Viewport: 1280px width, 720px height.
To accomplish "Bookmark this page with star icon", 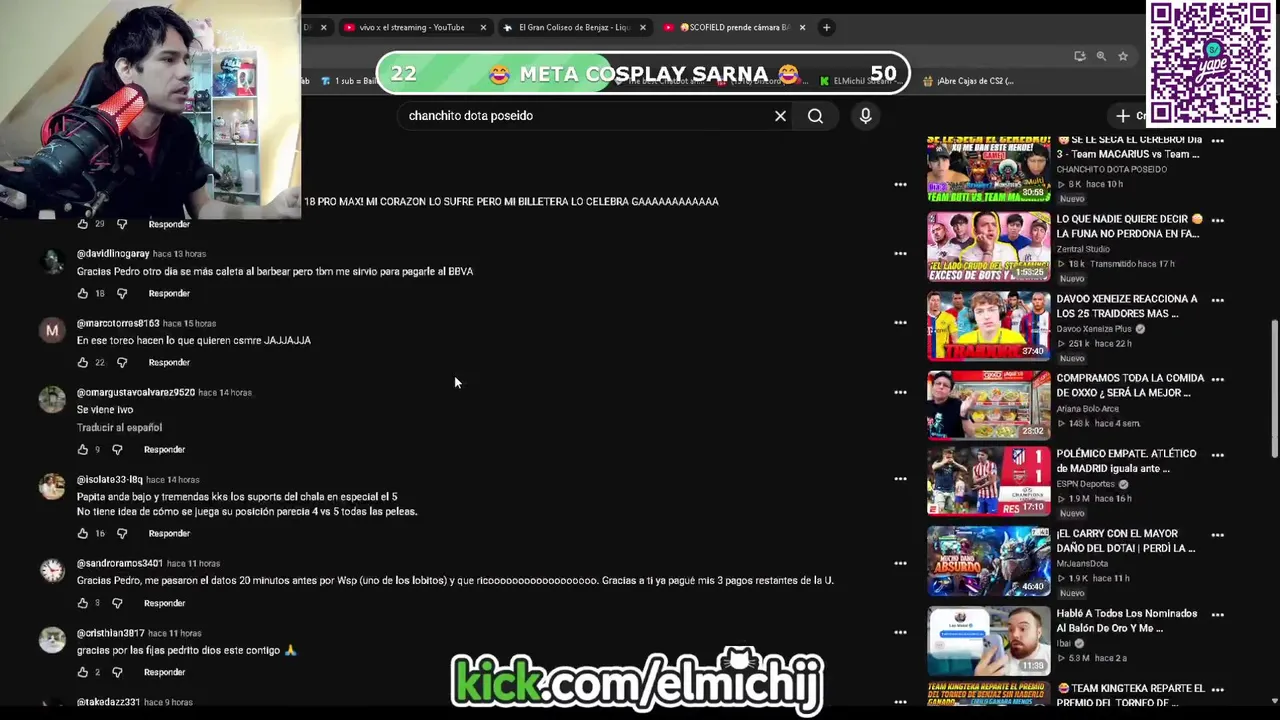I will click(x=1123, y=56).
